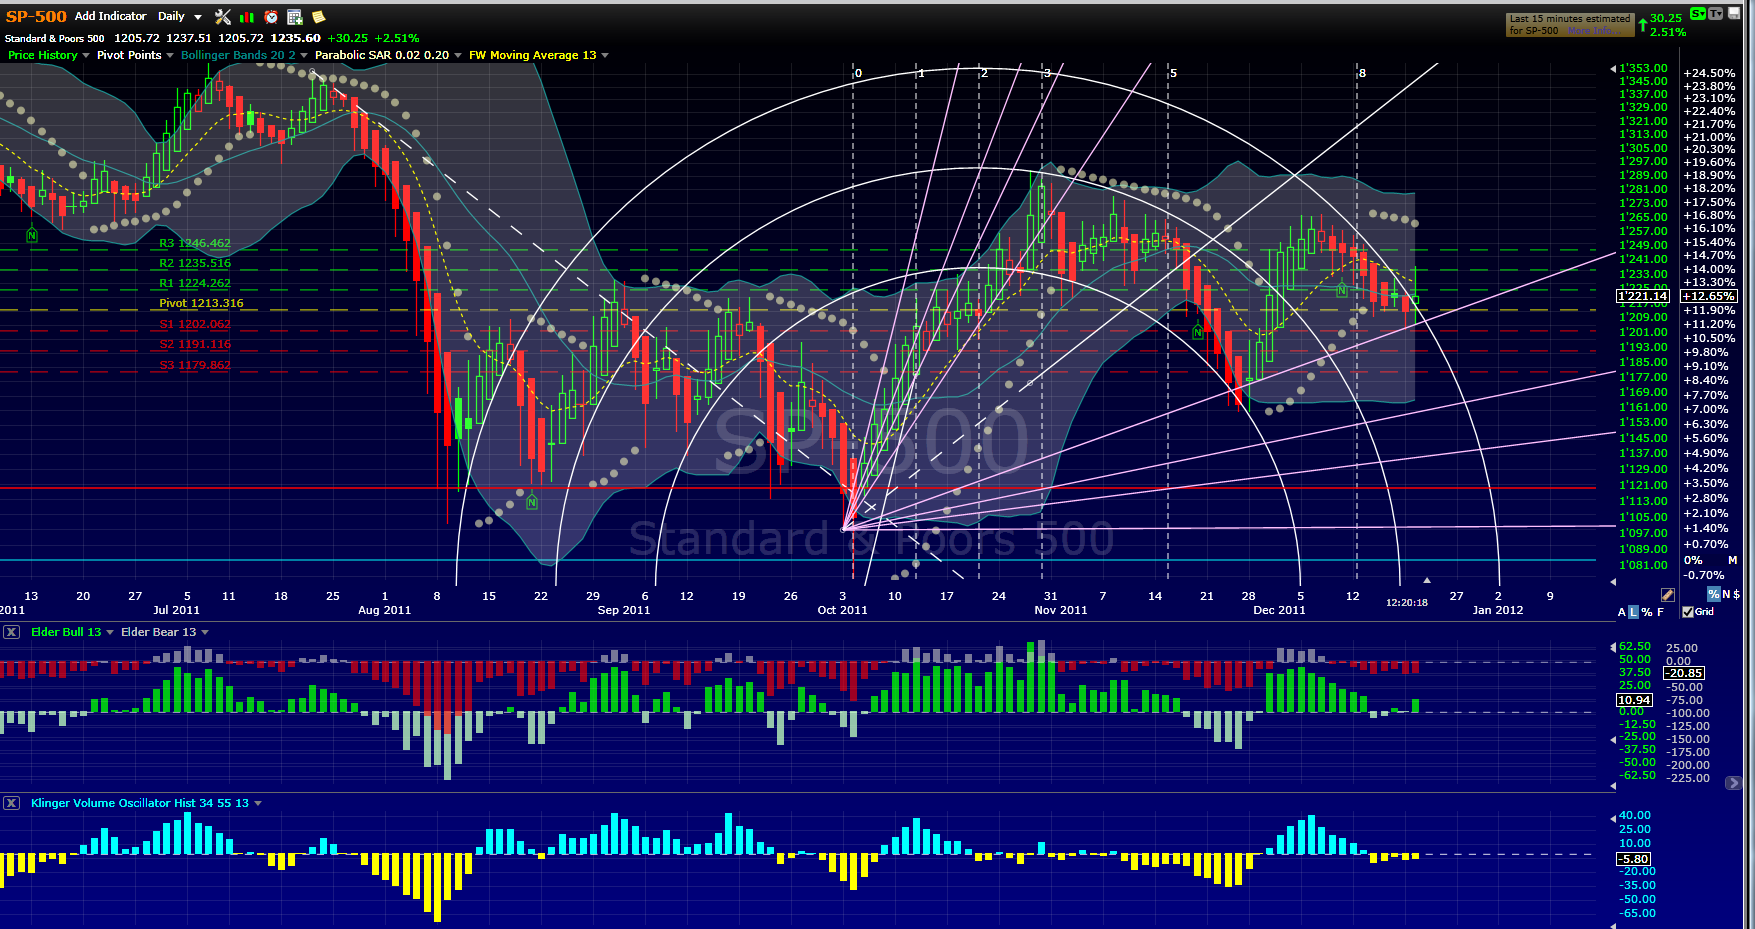Click the Elder Bear value box -20.85
Image resolution: width=1755 pixels, height=929 pixels.
pyautogui.click(x=1685, y=673)
